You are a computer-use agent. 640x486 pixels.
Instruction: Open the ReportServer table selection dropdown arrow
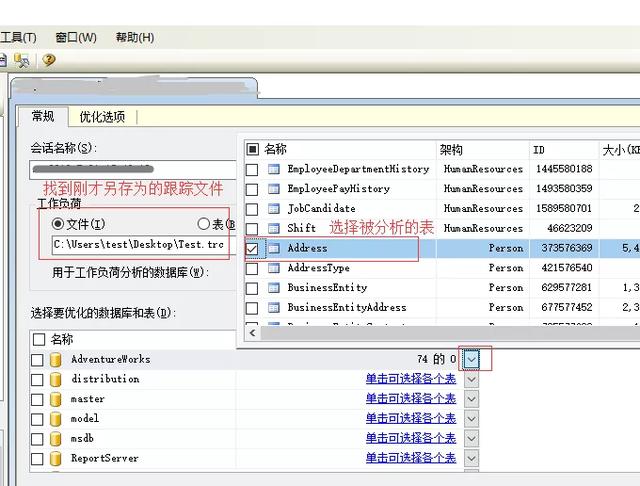pyautogui.click(x=471, y=459)
